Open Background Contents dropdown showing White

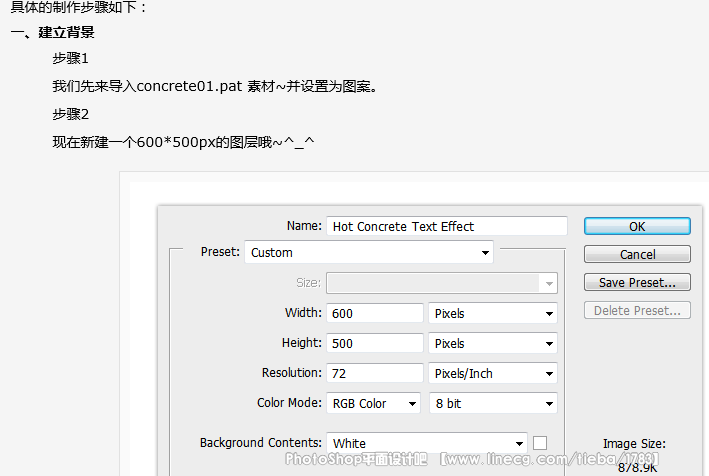[x=427, y=443]
